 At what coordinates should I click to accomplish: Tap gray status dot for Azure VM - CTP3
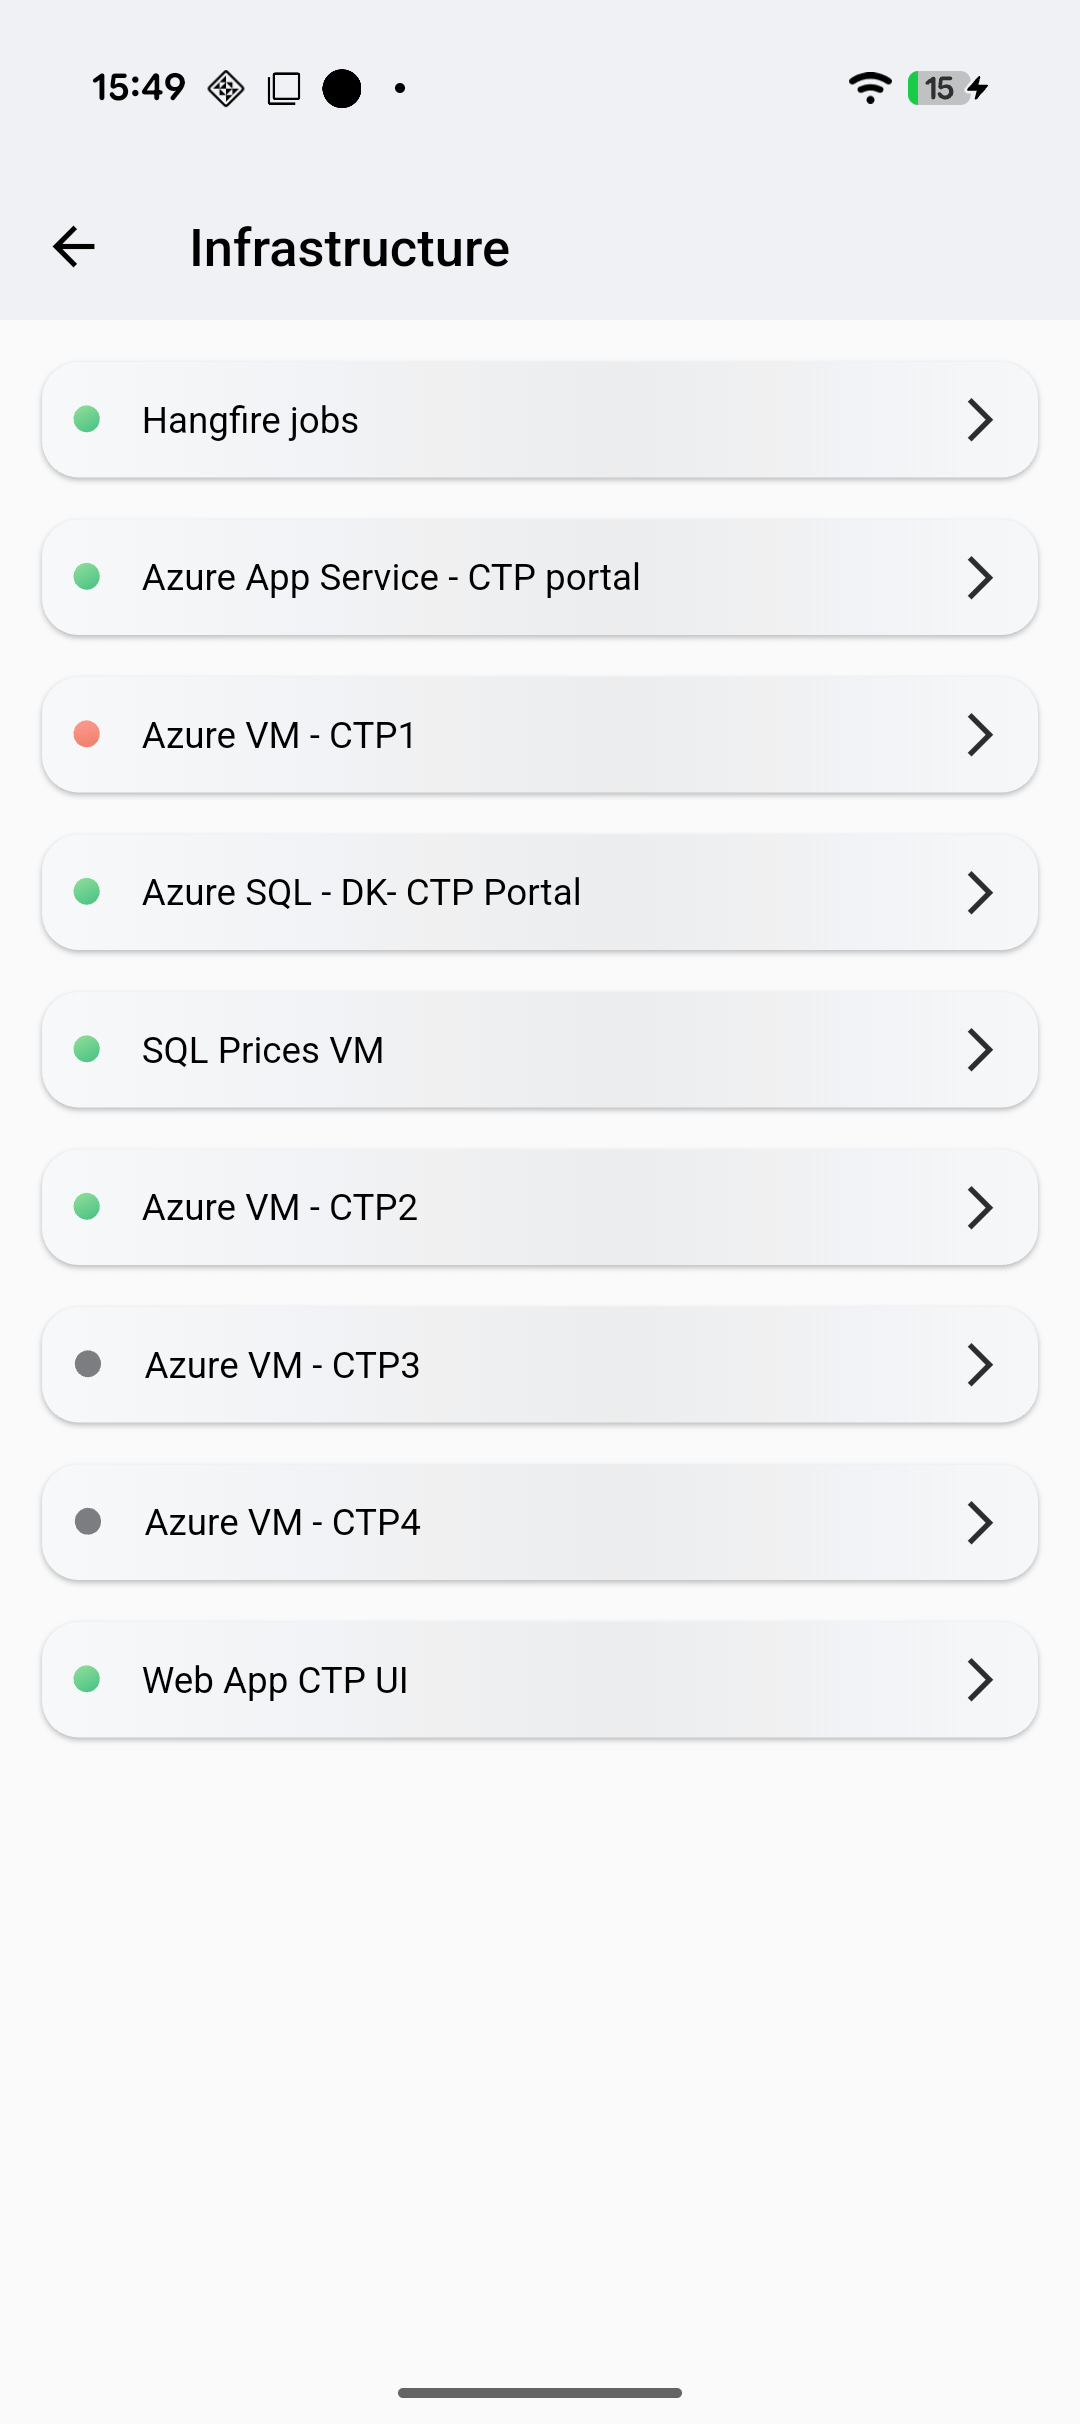pos(88,1364)
